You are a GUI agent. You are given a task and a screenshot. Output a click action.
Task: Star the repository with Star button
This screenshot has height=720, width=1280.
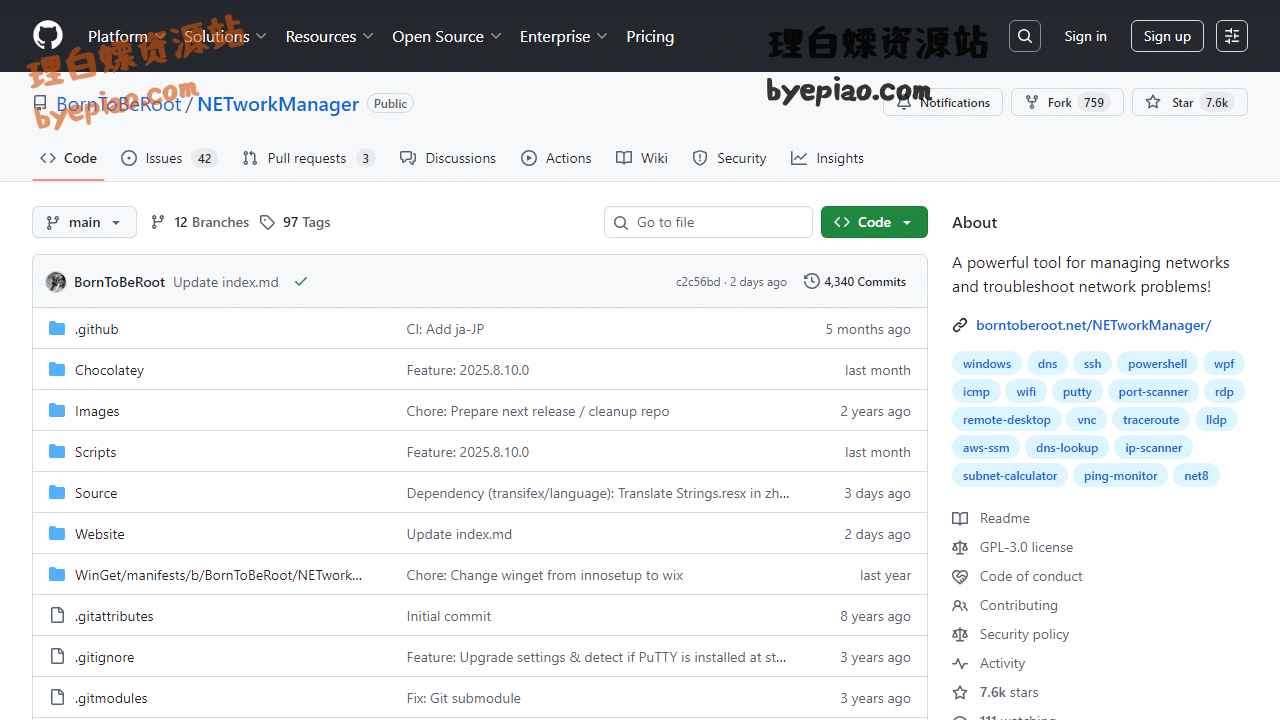[x=1190, y=102]
